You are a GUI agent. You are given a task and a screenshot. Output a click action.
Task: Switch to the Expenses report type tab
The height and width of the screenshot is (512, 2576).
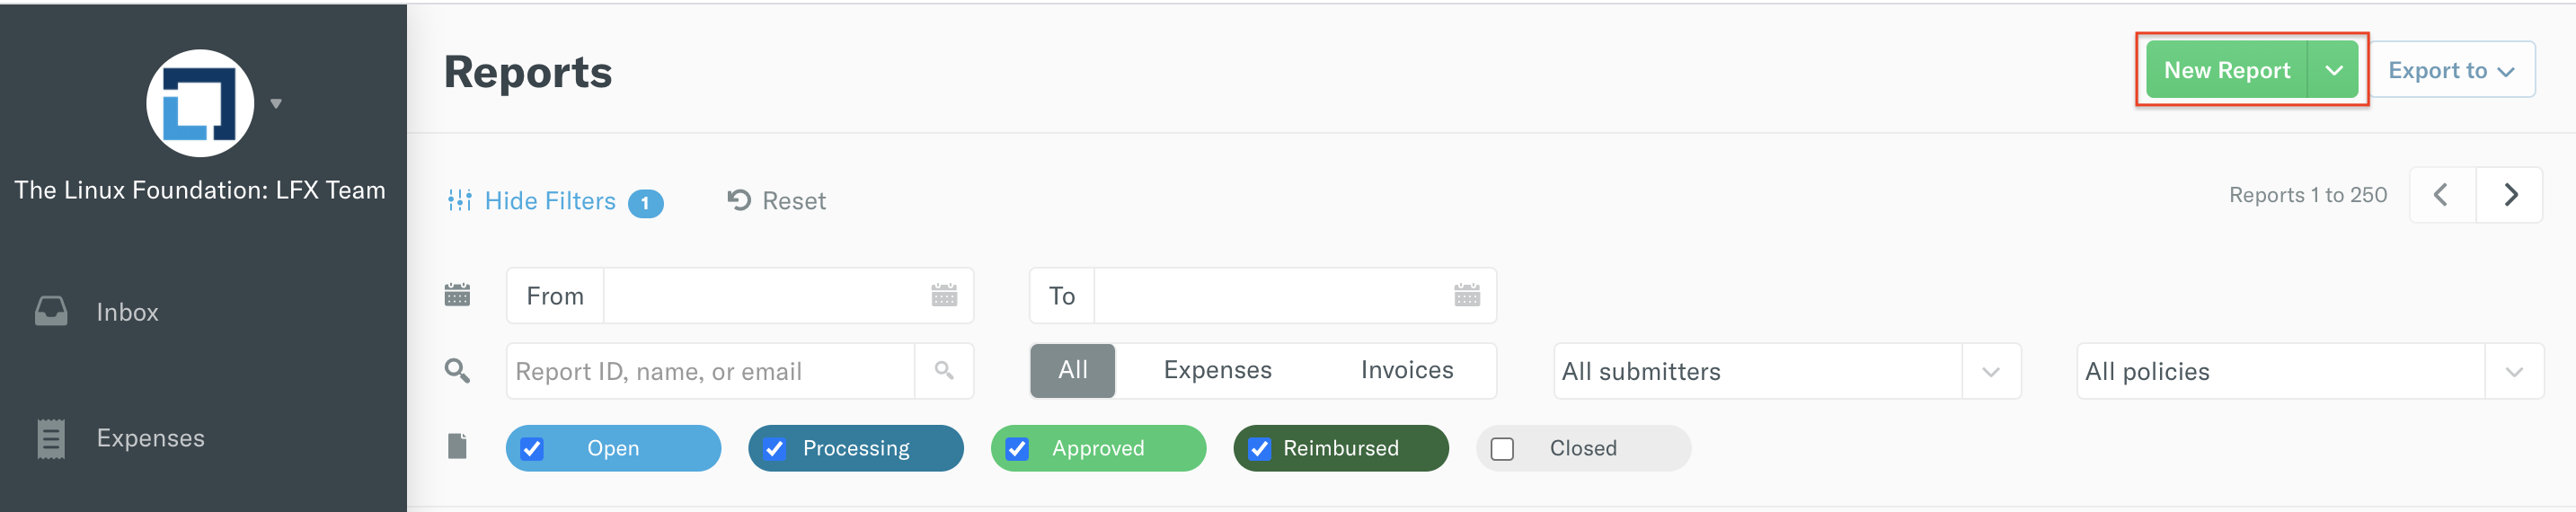pos(1217,370)
